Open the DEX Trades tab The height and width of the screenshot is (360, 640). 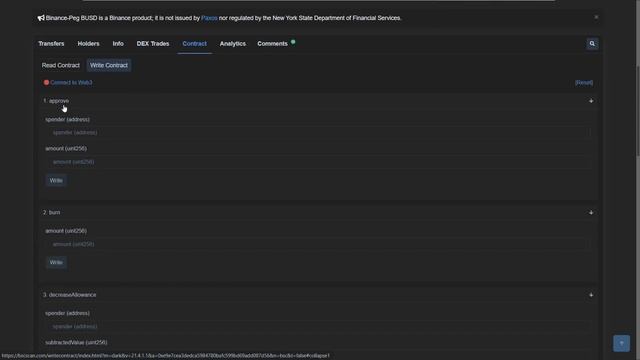click(153, 44)
